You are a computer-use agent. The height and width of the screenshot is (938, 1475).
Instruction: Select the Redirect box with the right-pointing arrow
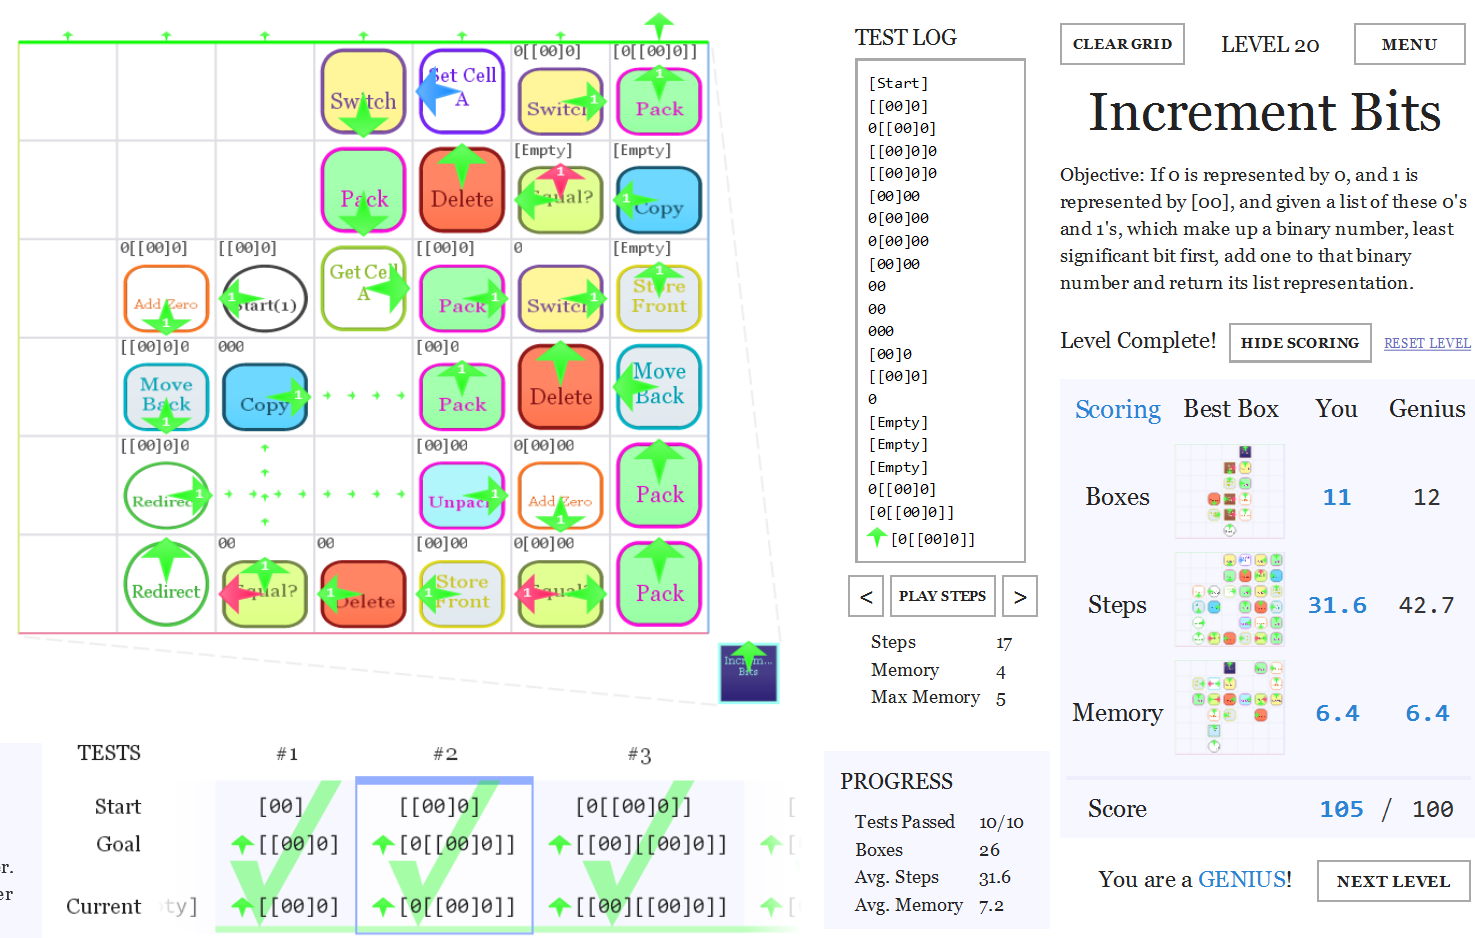pos(166,495)
